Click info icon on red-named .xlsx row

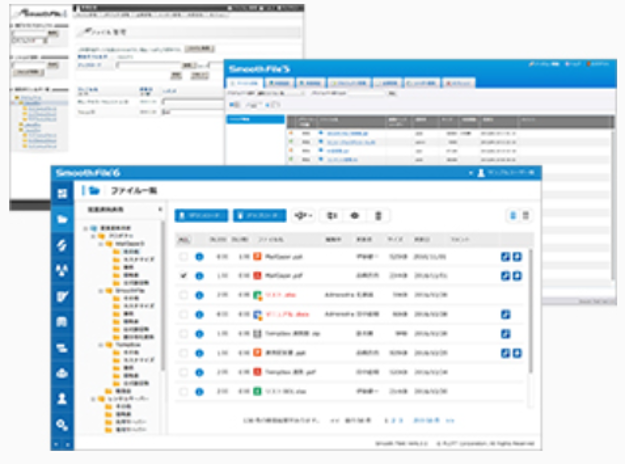tap(199, 295)
